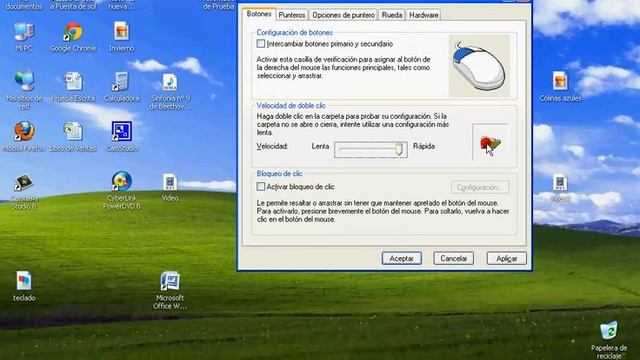The height and width of the screenshot is (360, 640).
Task: Launch Mozilla Firefox from the desktop
Action: point(24,131)
